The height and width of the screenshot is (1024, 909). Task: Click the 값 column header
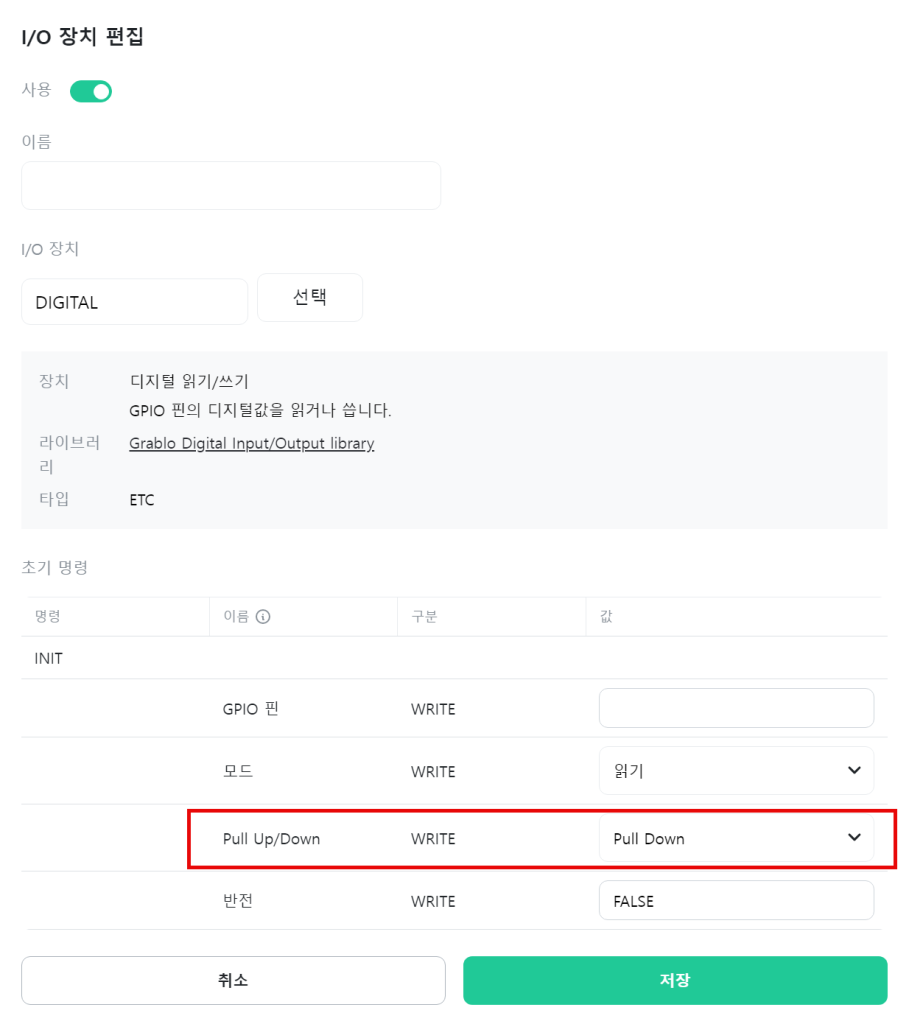[606, 616]
